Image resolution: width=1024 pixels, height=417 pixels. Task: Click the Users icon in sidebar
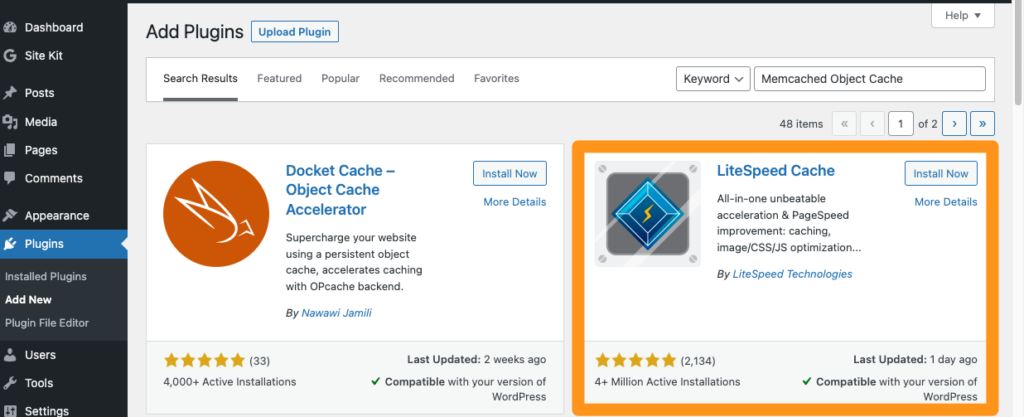tap(10, 355)
